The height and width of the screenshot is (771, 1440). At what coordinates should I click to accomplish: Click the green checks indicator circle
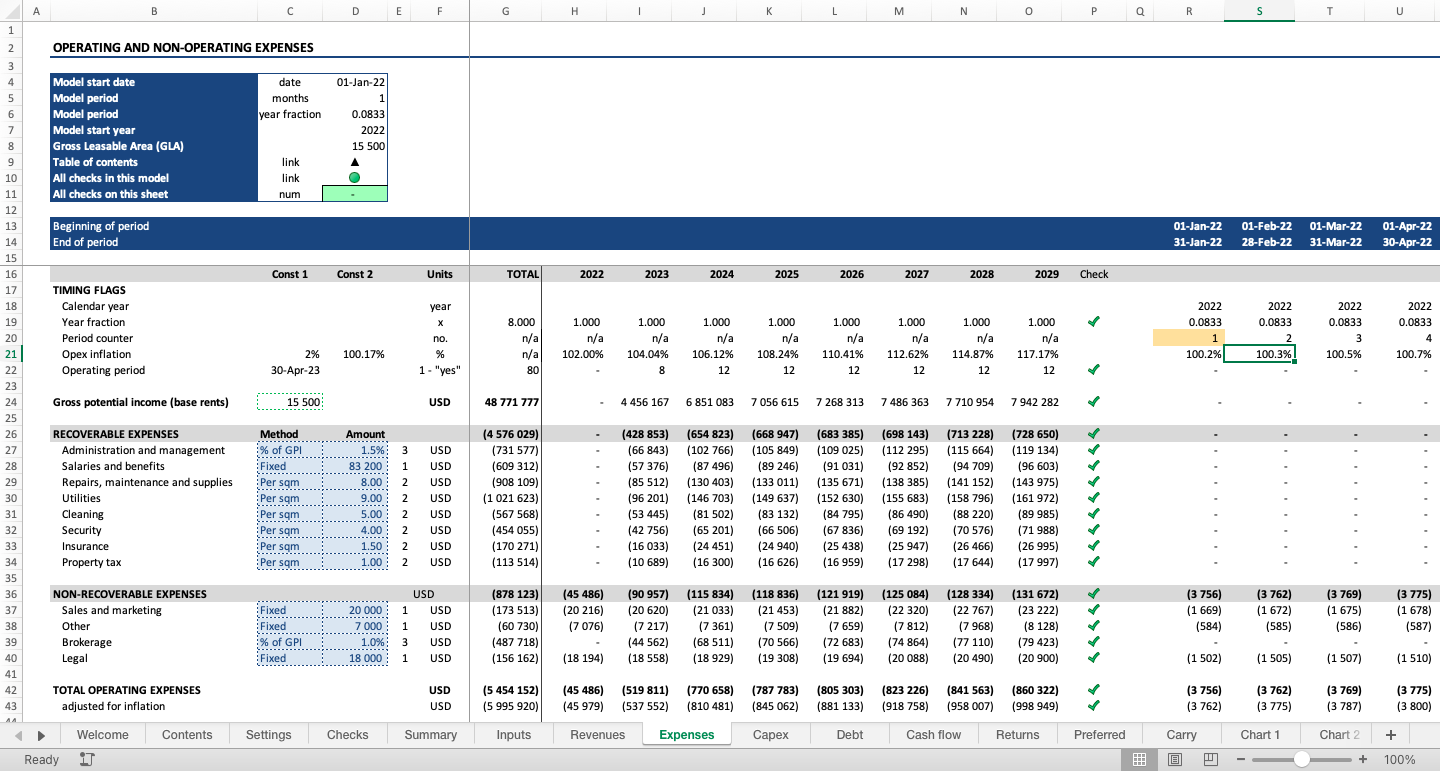[x=355, y=178]
